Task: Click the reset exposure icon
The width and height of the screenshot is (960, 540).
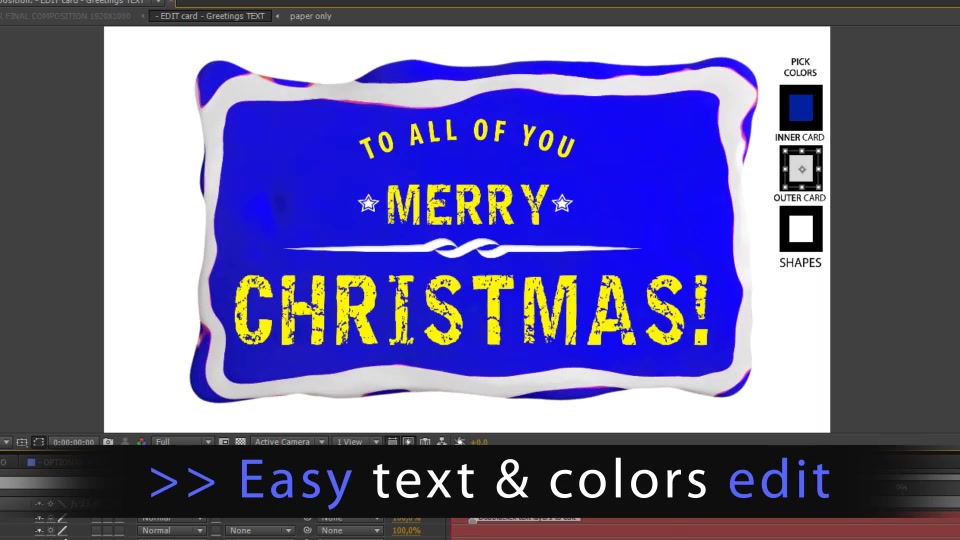Action: click(460, 441)
